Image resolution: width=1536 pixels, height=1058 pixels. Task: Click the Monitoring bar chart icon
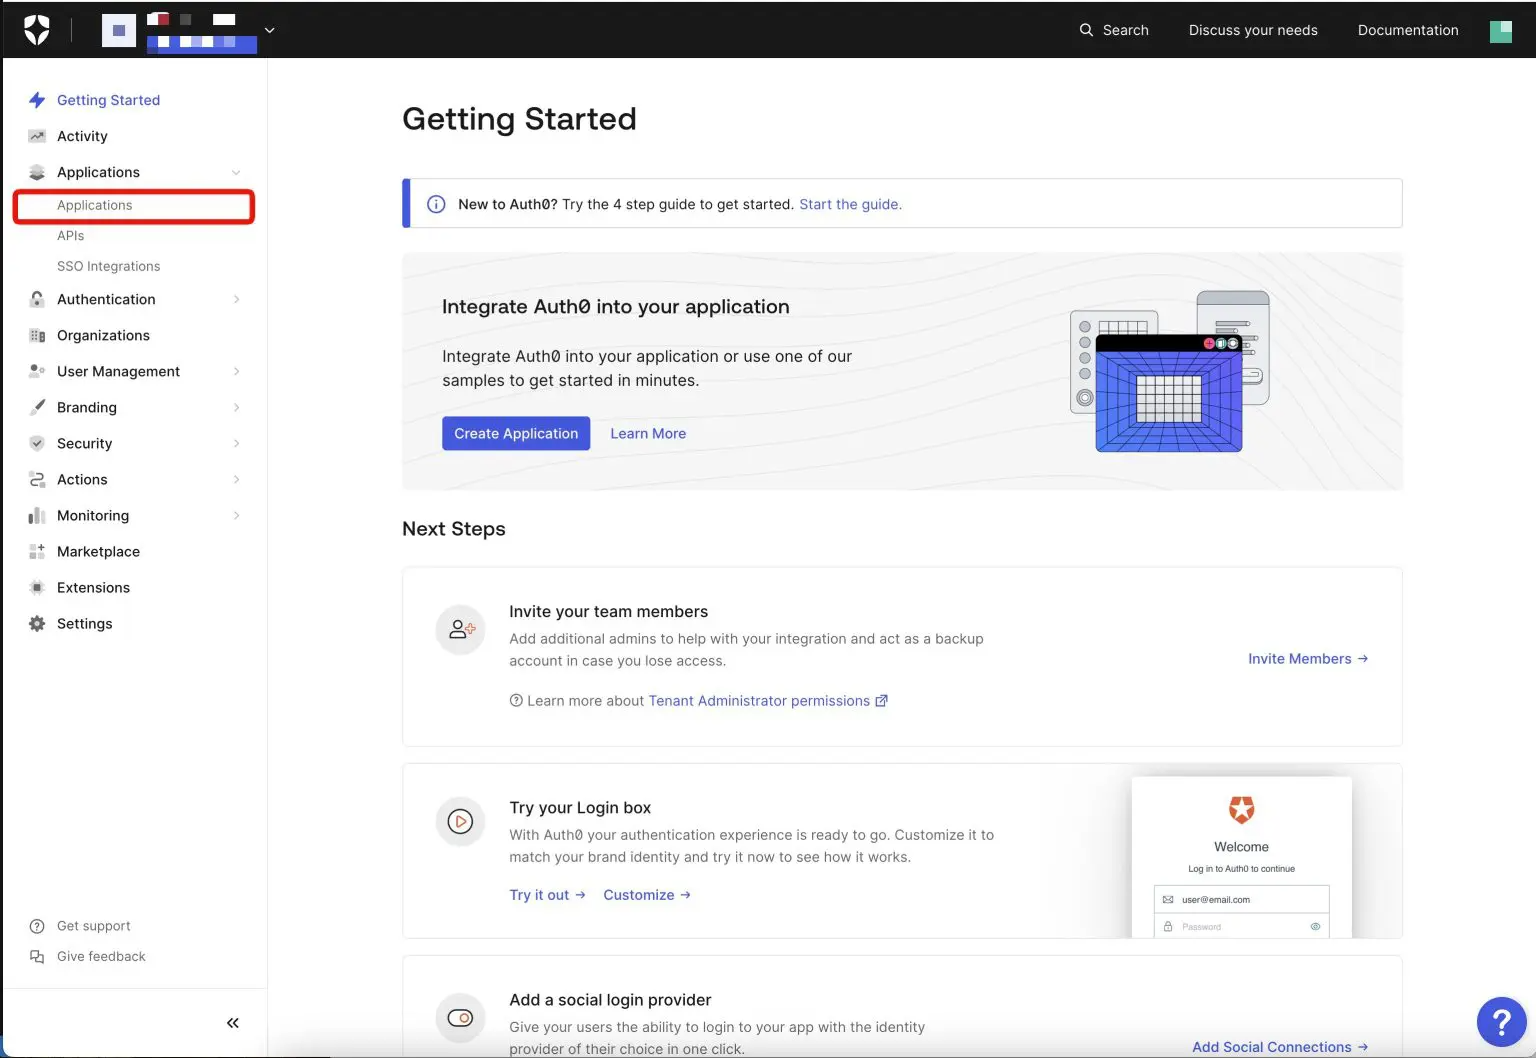pyautogui.click(x=37, y=515)
